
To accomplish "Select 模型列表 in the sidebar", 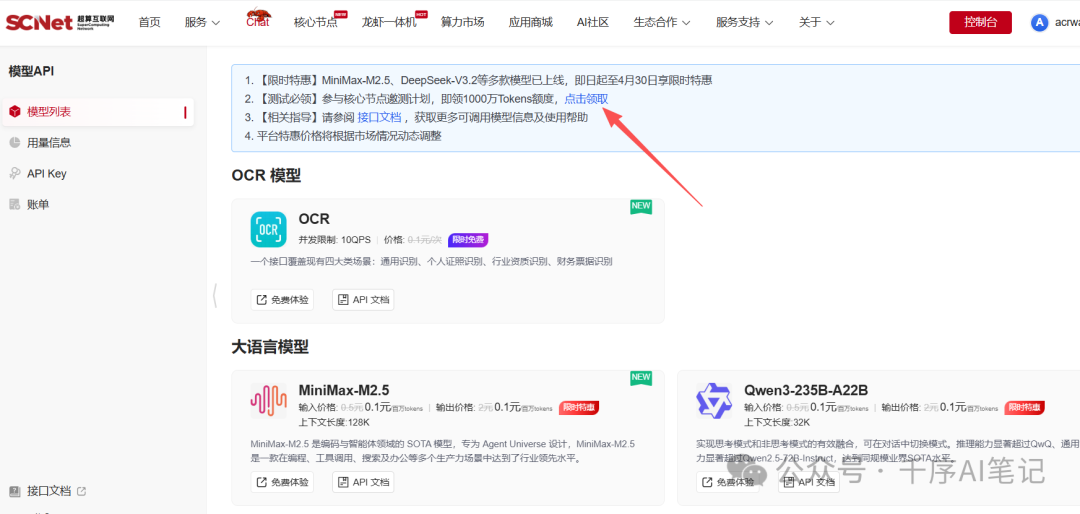I will tap(98, 112).
